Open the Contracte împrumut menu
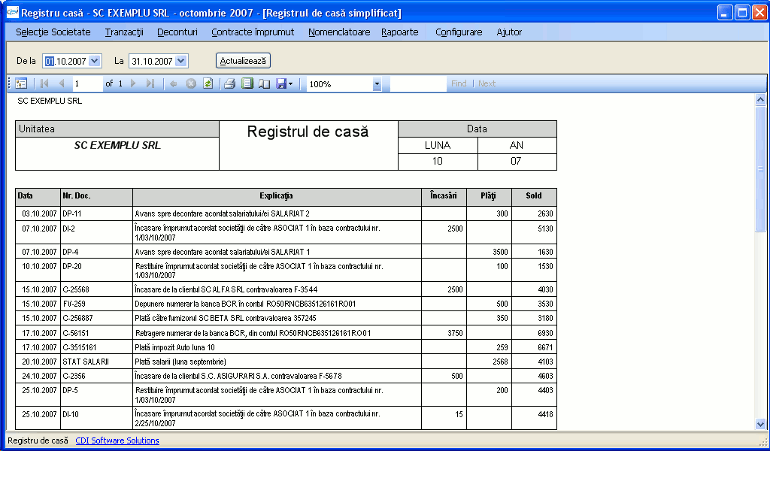Image resolution: width=770 pixels, height=501 pixels. [x=252, y=32]
